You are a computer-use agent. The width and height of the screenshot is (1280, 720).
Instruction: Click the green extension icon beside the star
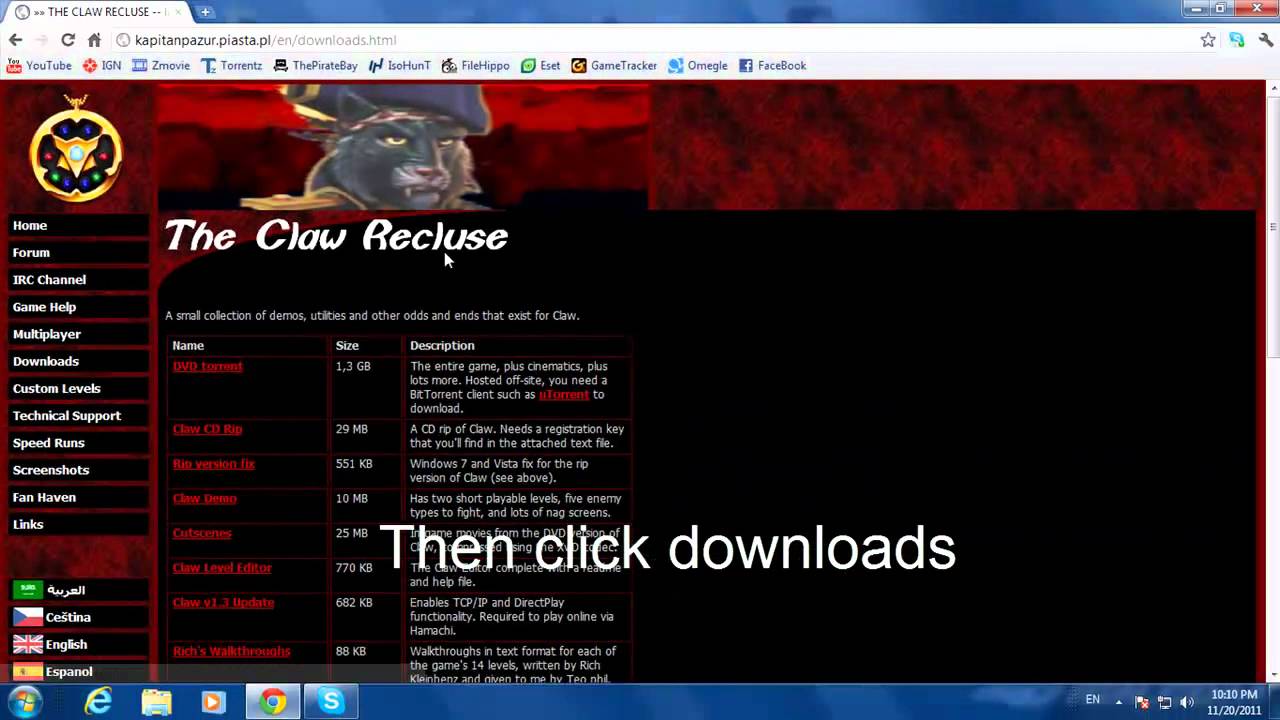(1237, 40)
